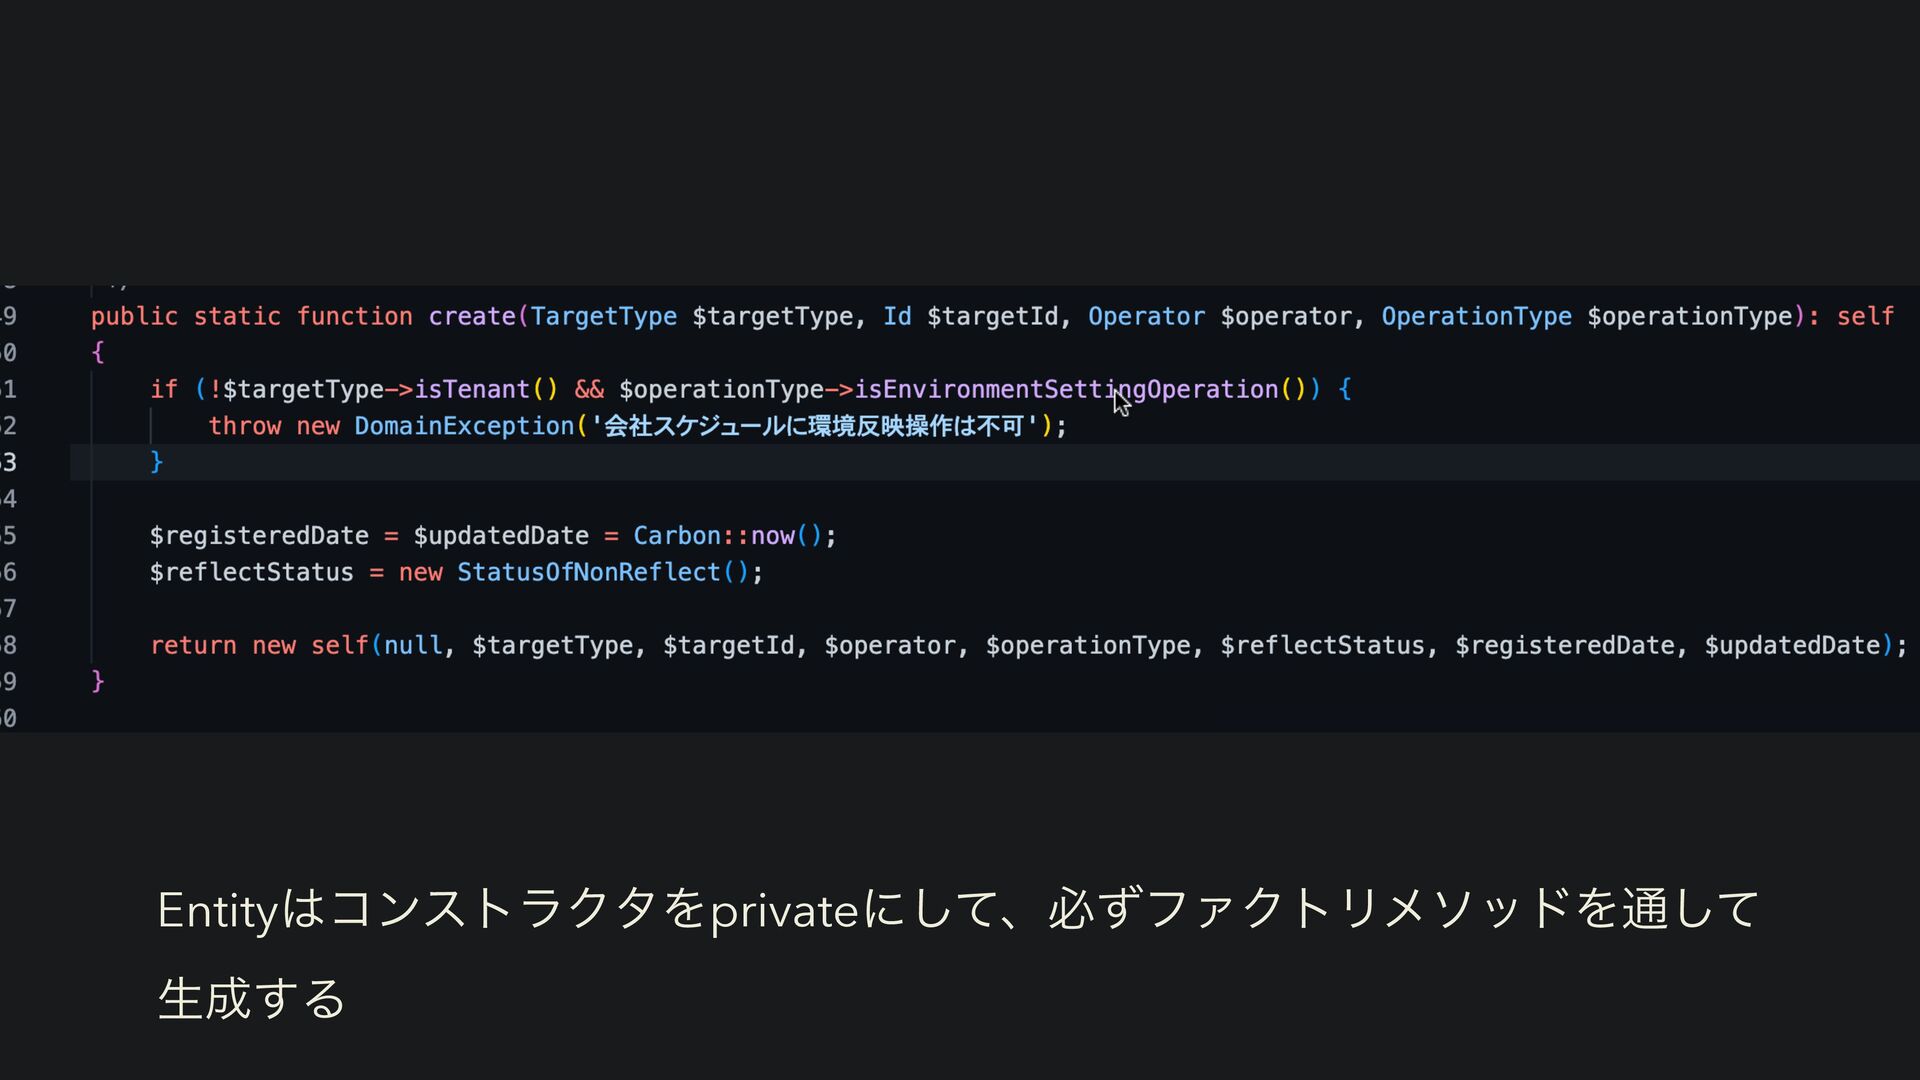Click the OperationType type hint
The height and width of the screenshot is (1080, 1920).
tap(1476, 316)
